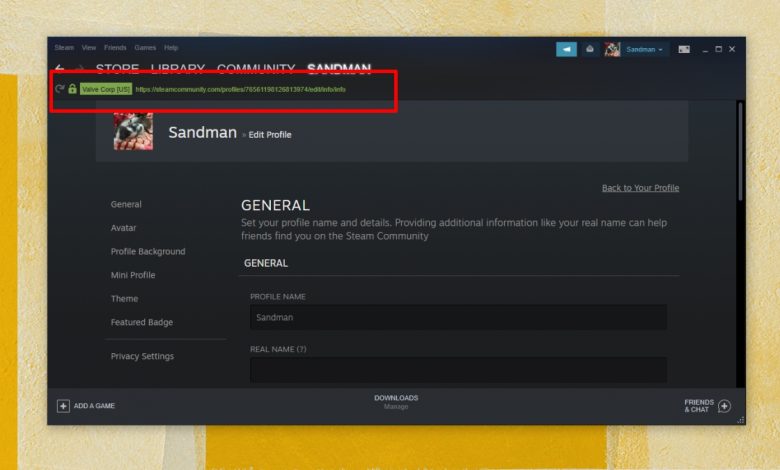Click the Profile Name input field
This screenshot has width=780, height=470.
[458, 317]
